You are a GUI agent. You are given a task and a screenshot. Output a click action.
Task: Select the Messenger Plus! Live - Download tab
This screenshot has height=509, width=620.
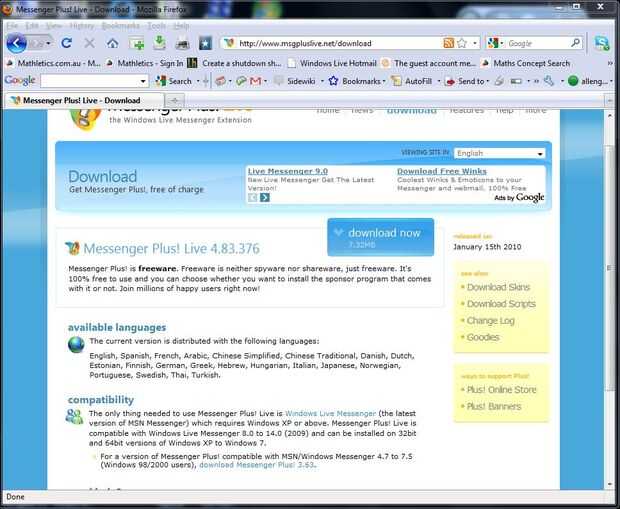pyautogui.click(x=84, y=100)
